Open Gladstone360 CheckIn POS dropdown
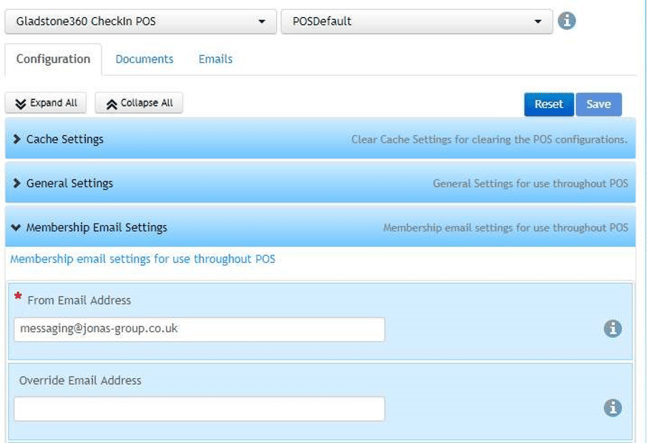The image size is (647, 443). point(141,21)
